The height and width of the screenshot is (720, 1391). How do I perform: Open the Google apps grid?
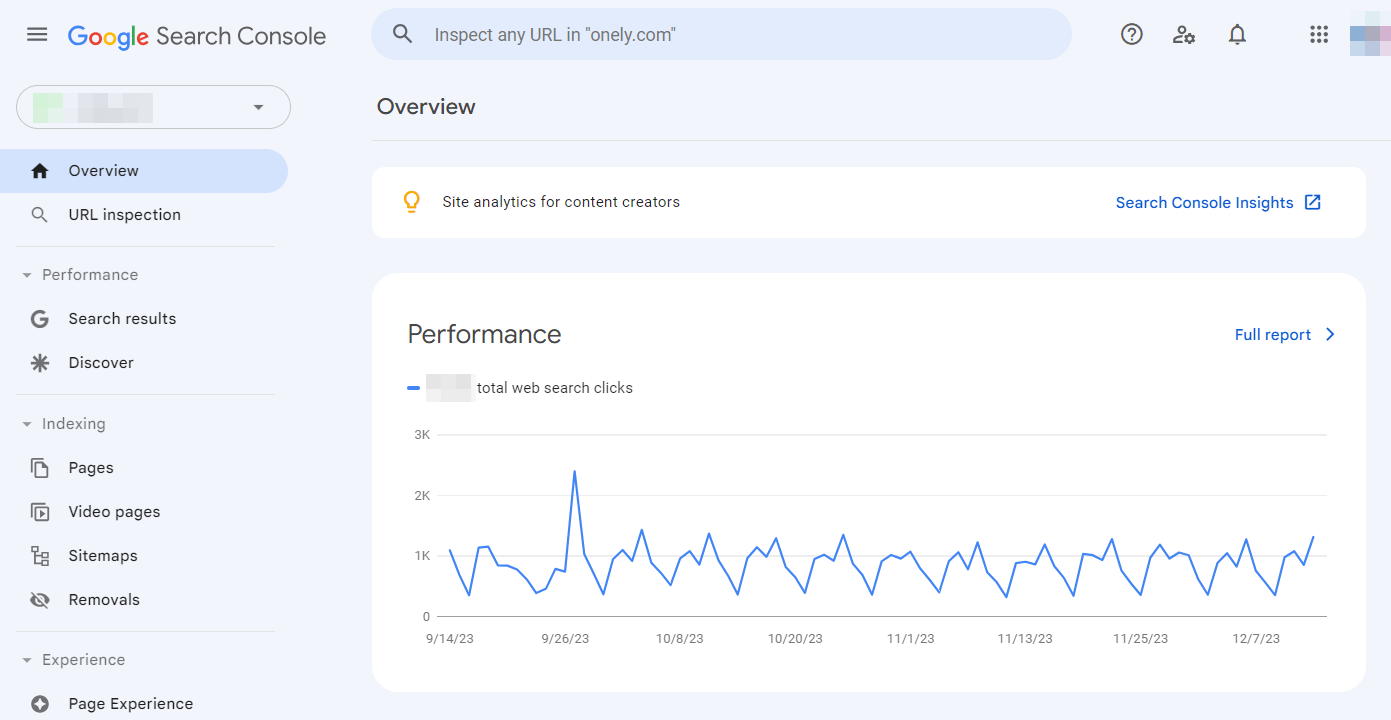tap(1319, 35)
